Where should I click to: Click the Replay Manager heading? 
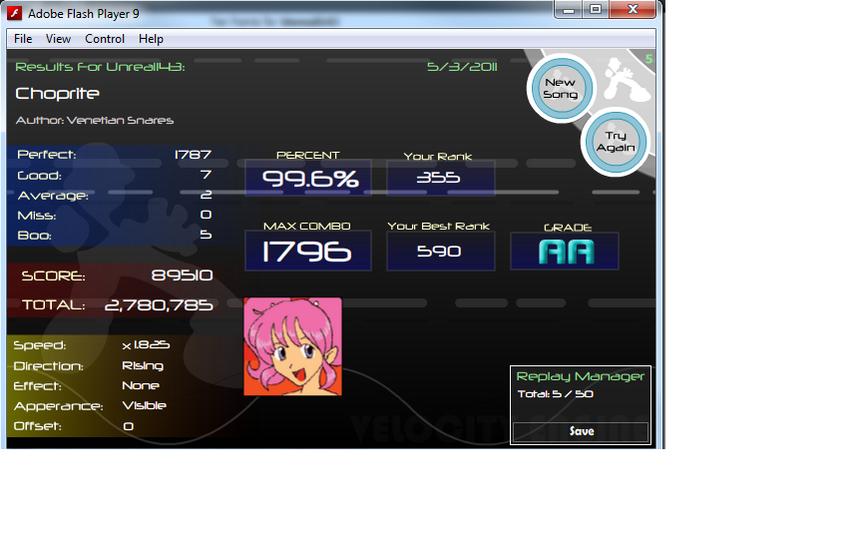point(580,376)
